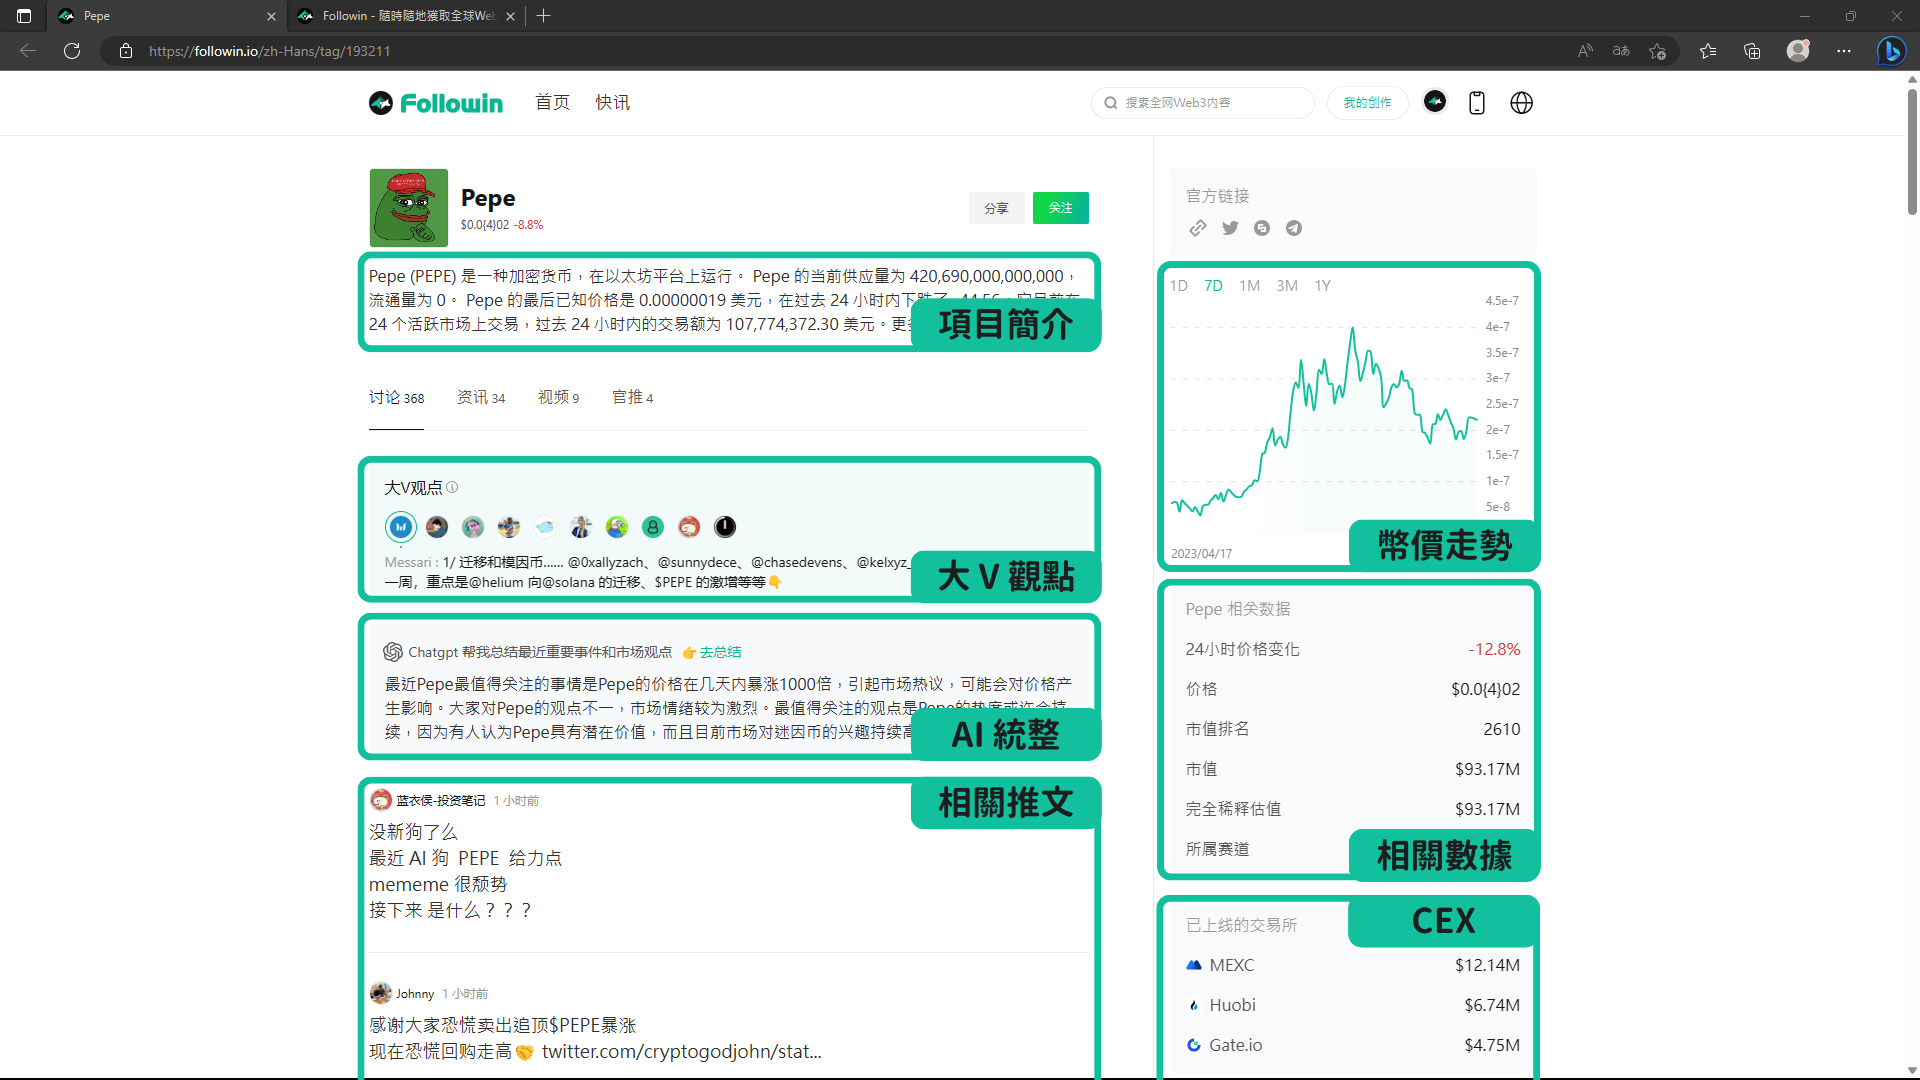Click the 去总结 summary link
The height and width of the screenshot is (1080, 1920).
[720, 652]
